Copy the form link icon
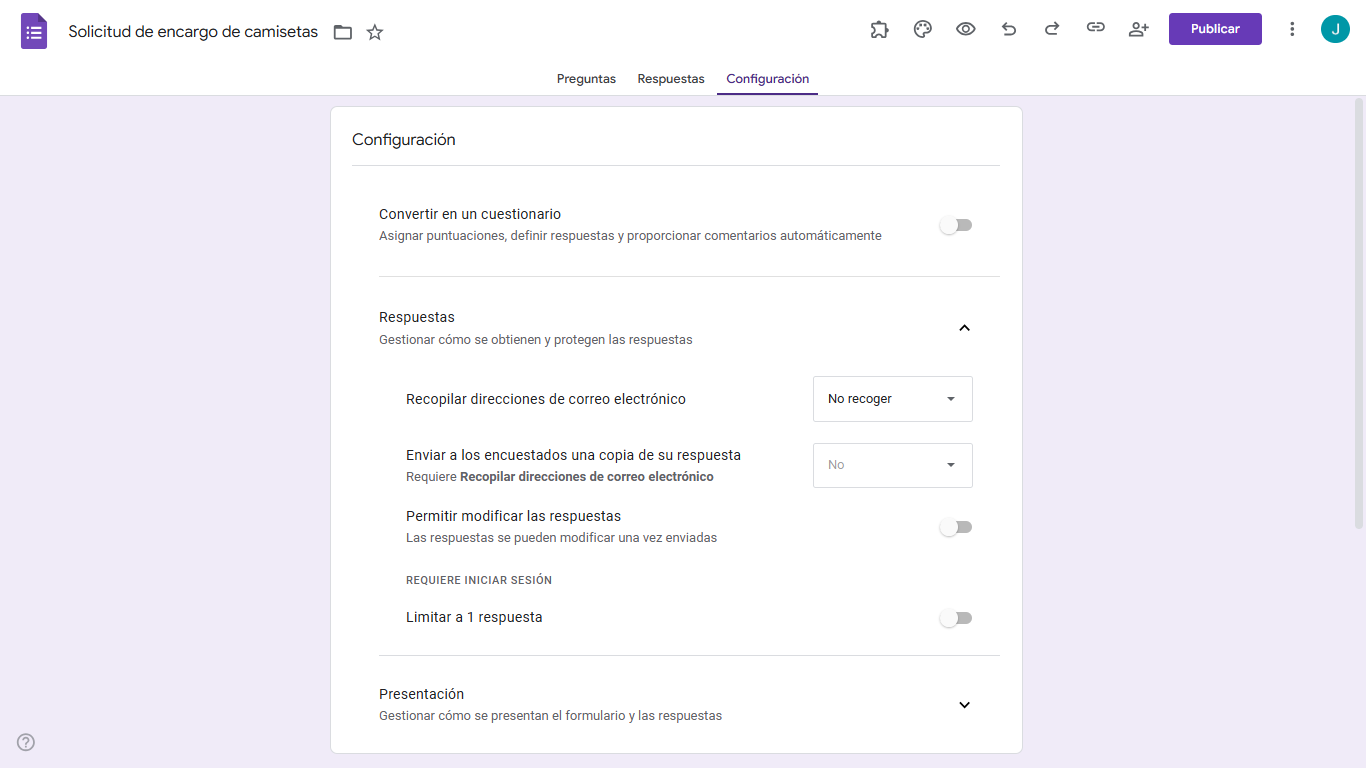This screenshot has height=768, width=1366. click(1095, 29)
